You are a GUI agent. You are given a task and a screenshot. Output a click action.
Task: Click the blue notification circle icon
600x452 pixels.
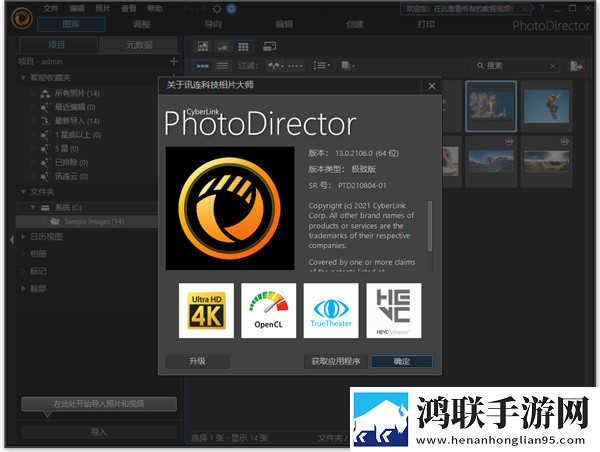coord(232,8)
